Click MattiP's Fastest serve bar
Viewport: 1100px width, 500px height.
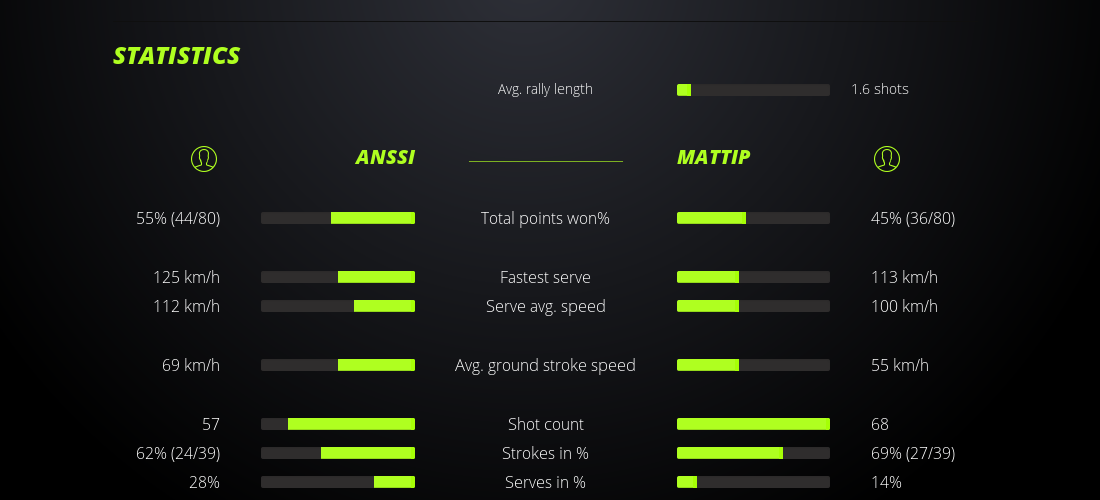click(753, 277)
